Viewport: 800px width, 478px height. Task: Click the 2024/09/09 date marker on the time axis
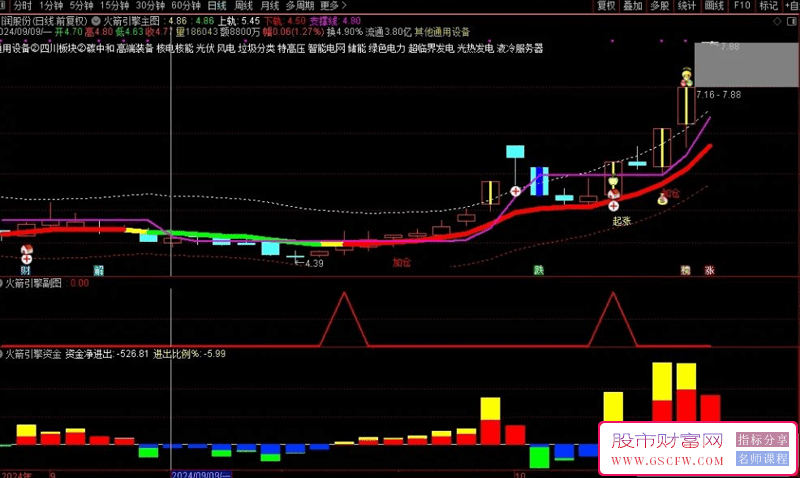[201, 474]
